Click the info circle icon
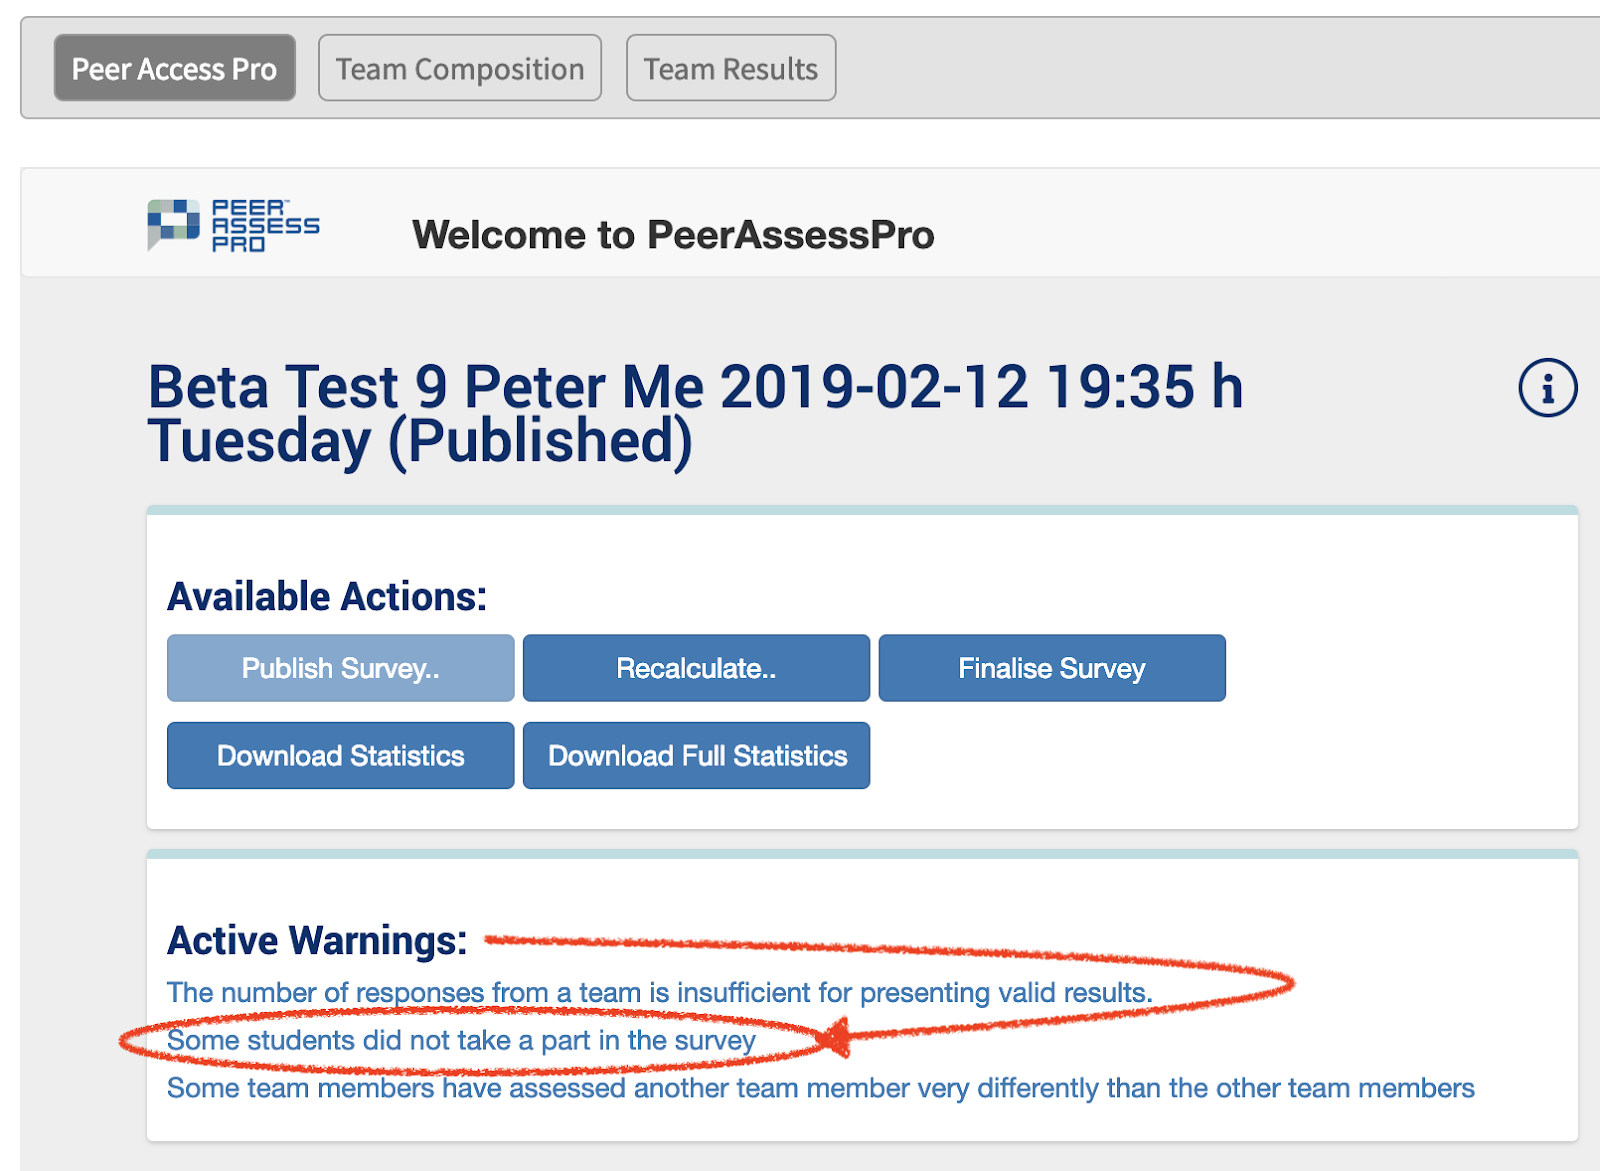Image resolution: width=1600 pixels, height=1171 pixels. point(1547,388)
